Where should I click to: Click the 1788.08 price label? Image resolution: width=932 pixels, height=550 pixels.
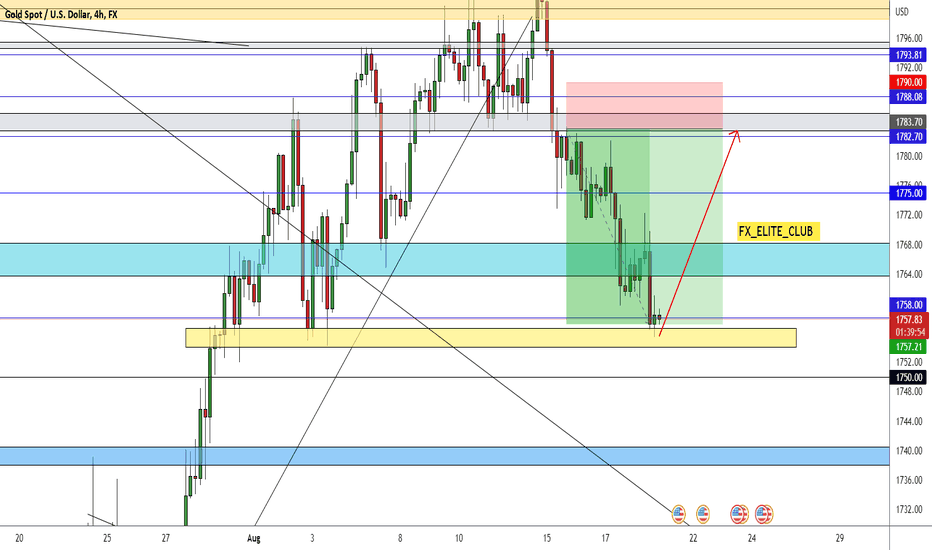[x=909, y=96]
